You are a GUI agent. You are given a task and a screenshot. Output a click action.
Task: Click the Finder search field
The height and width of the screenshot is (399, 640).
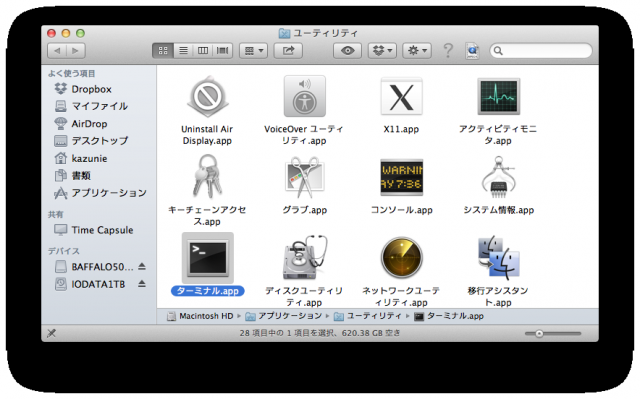point(541,51)
